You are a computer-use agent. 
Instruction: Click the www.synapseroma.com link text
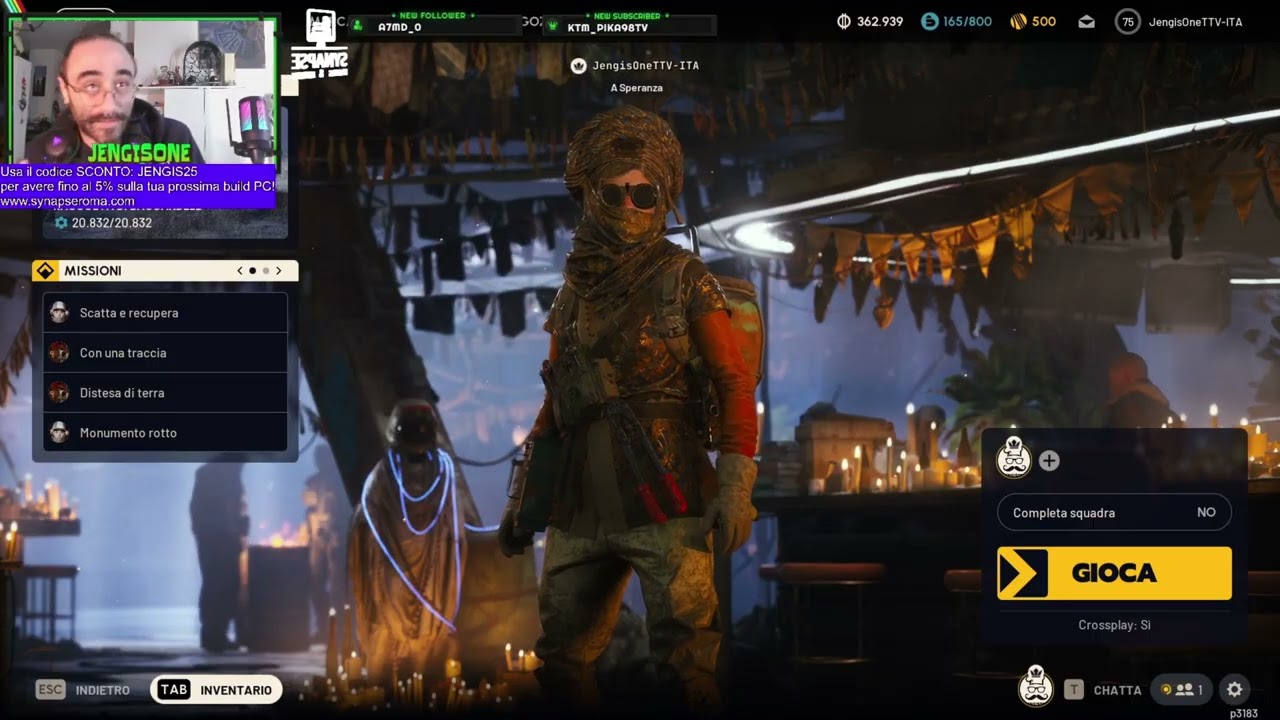pos(68,201)
